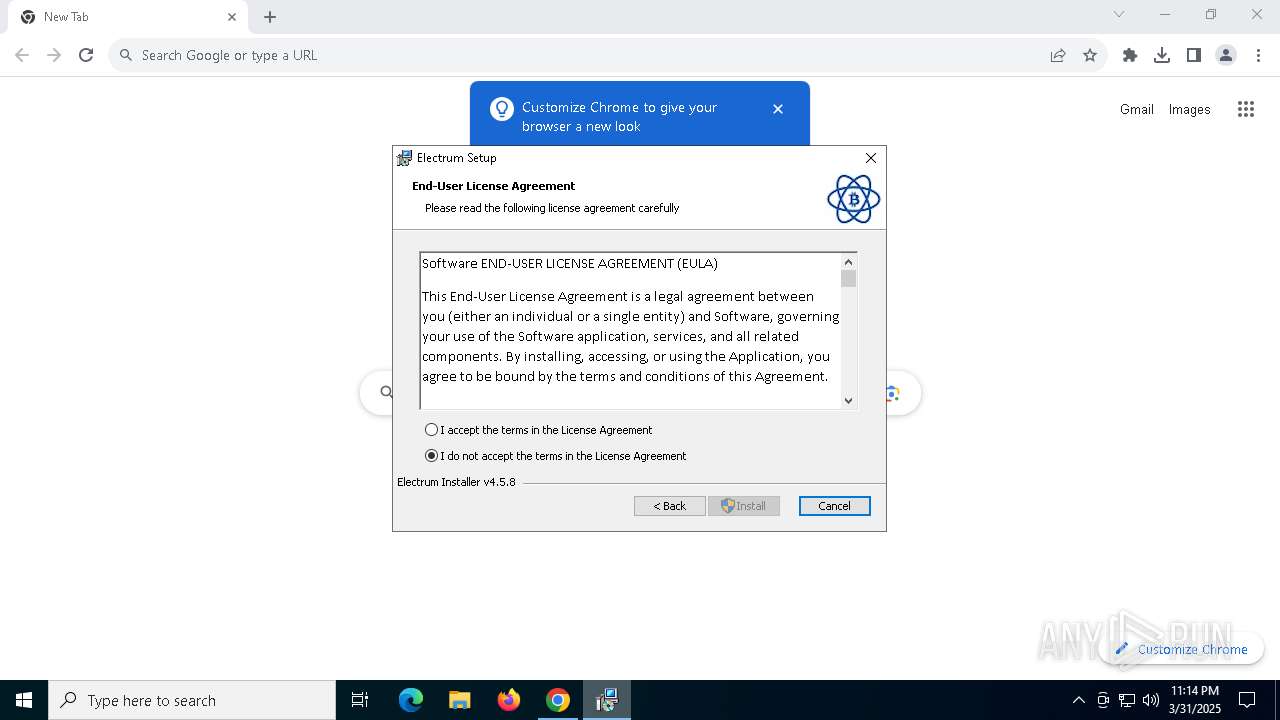Switch to Chrome on the taskbar
Screen dimensions: 1280x720
click(x=558, y=700)
